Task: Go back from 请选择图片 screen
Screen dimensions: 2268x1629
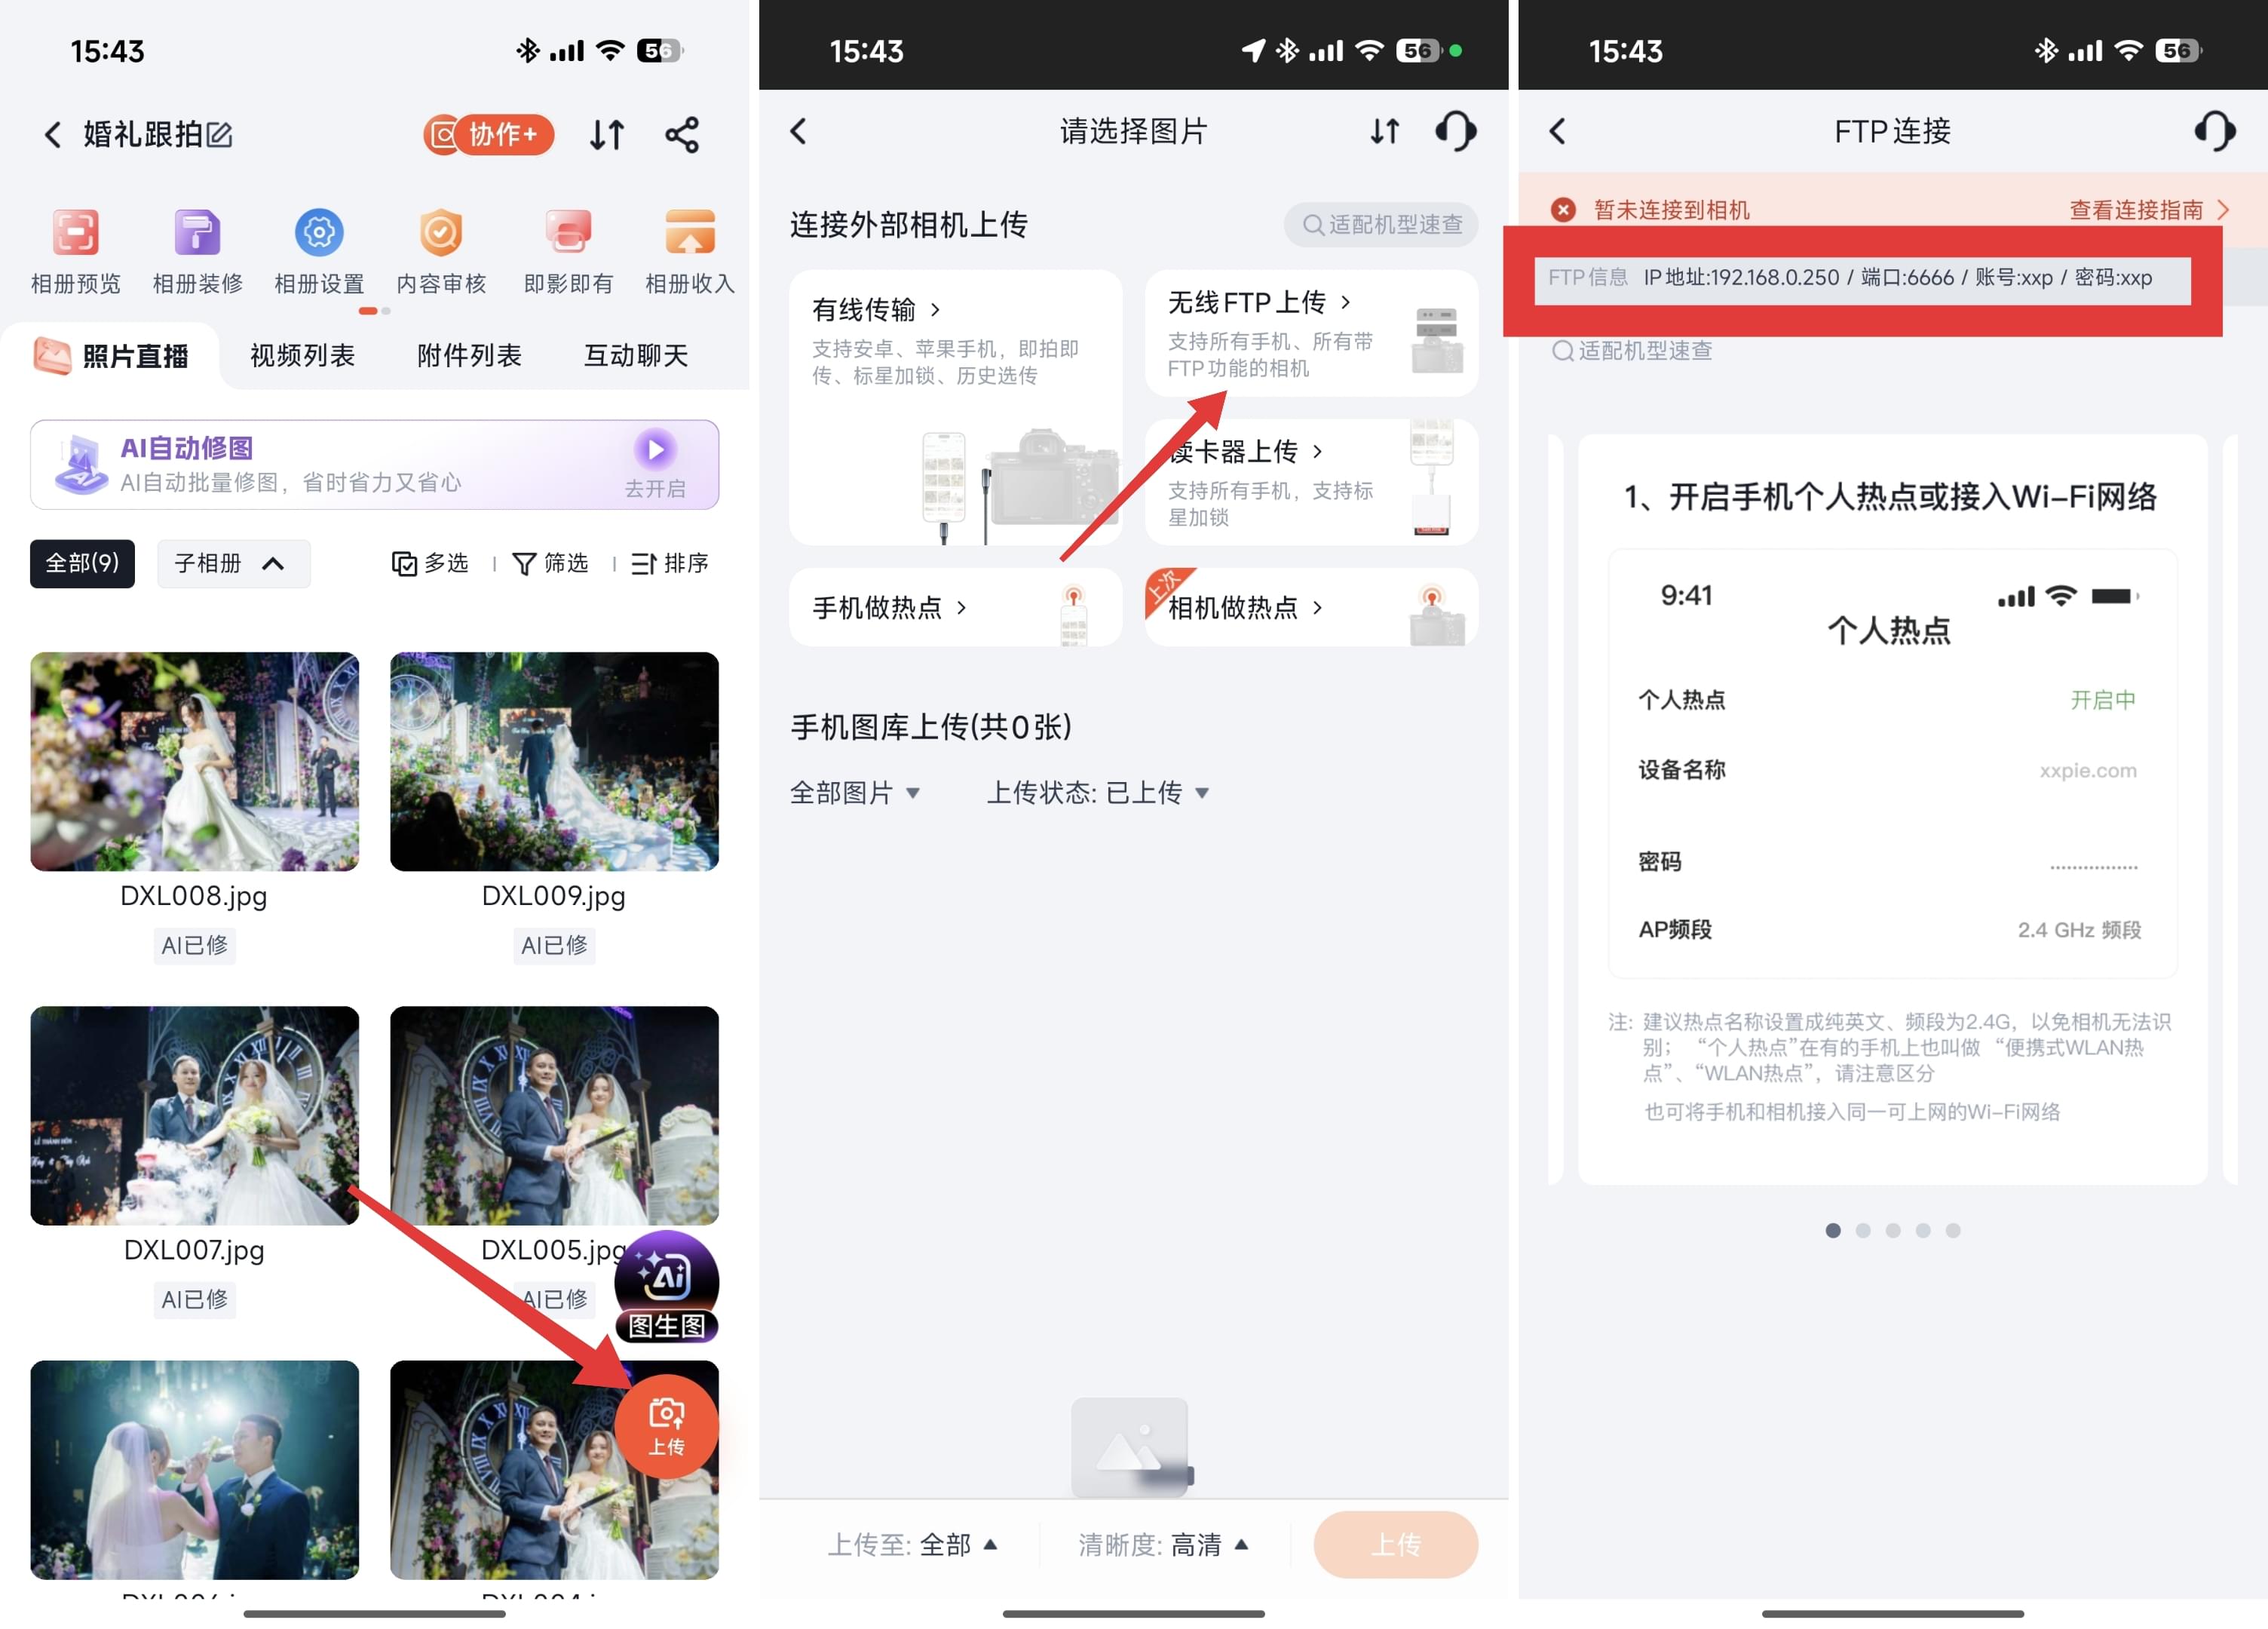Action: coord(798,131)
